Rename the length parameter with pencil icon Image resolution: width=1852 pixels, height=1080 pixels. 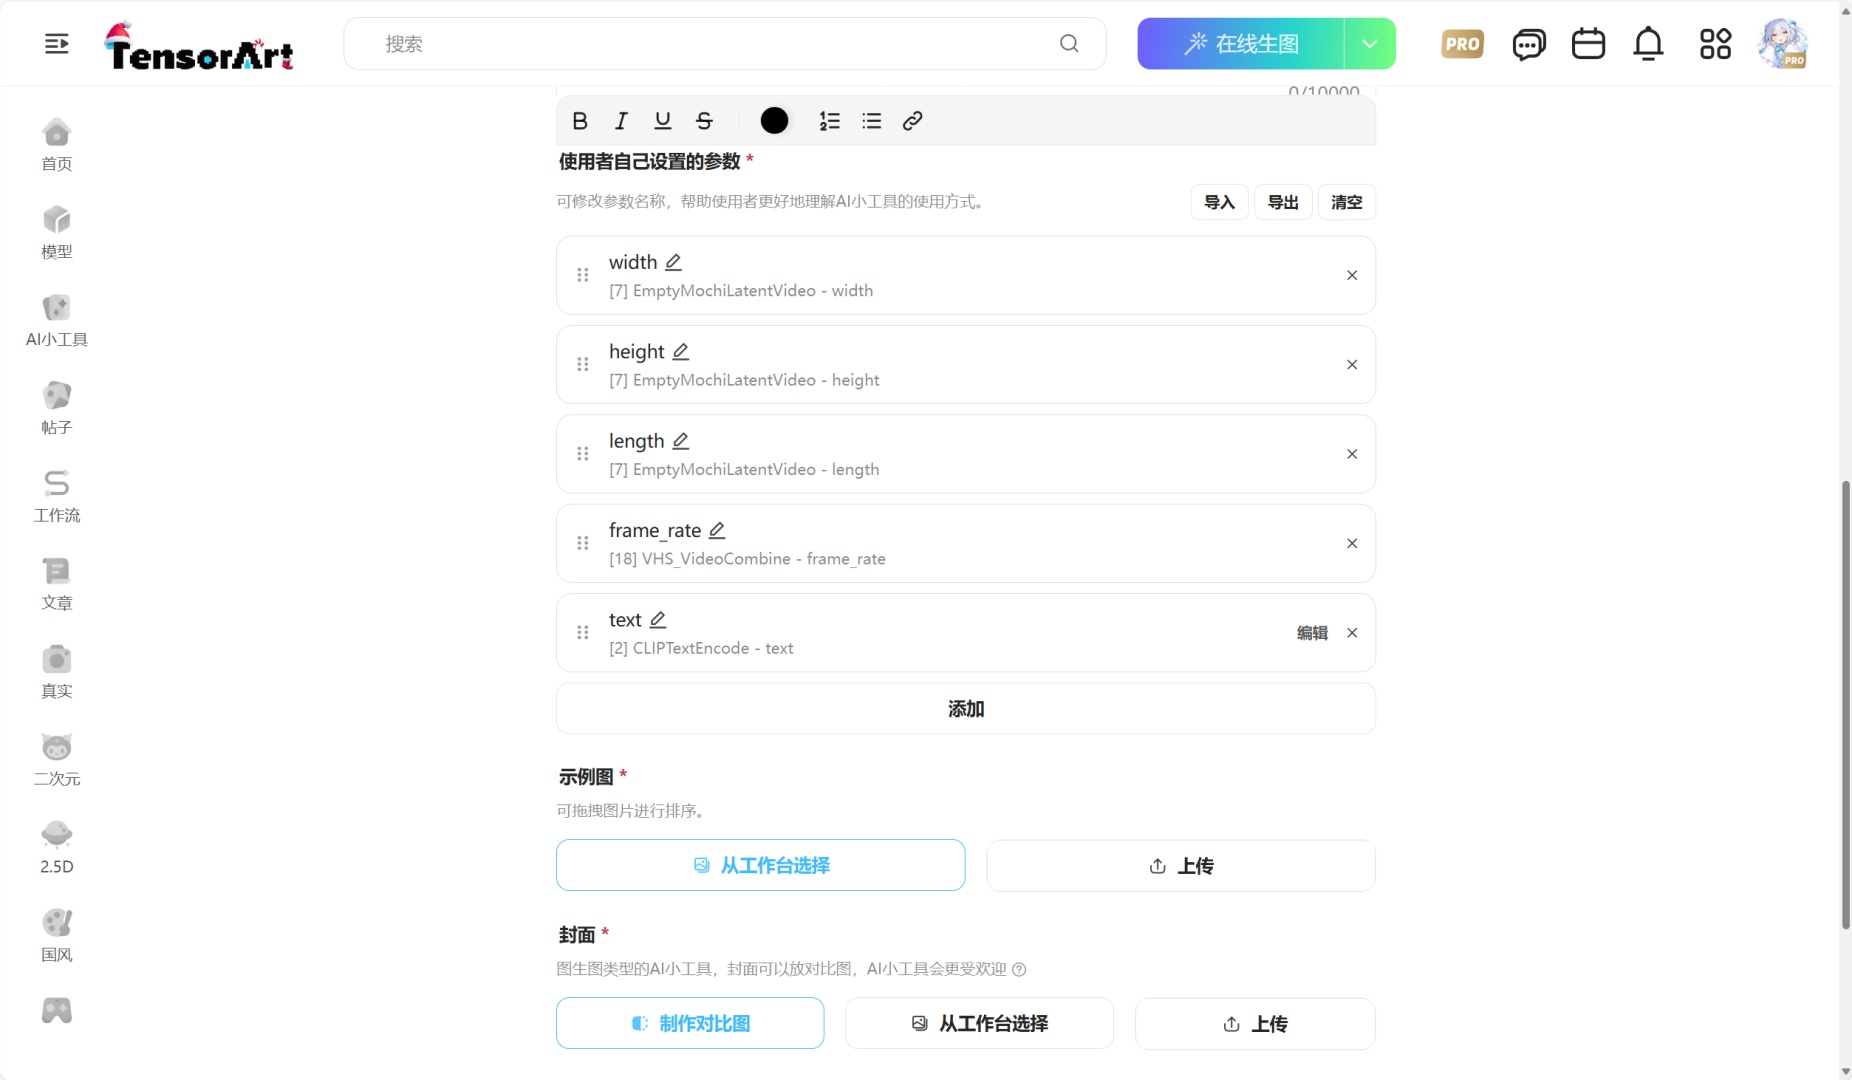coord(681,441)
